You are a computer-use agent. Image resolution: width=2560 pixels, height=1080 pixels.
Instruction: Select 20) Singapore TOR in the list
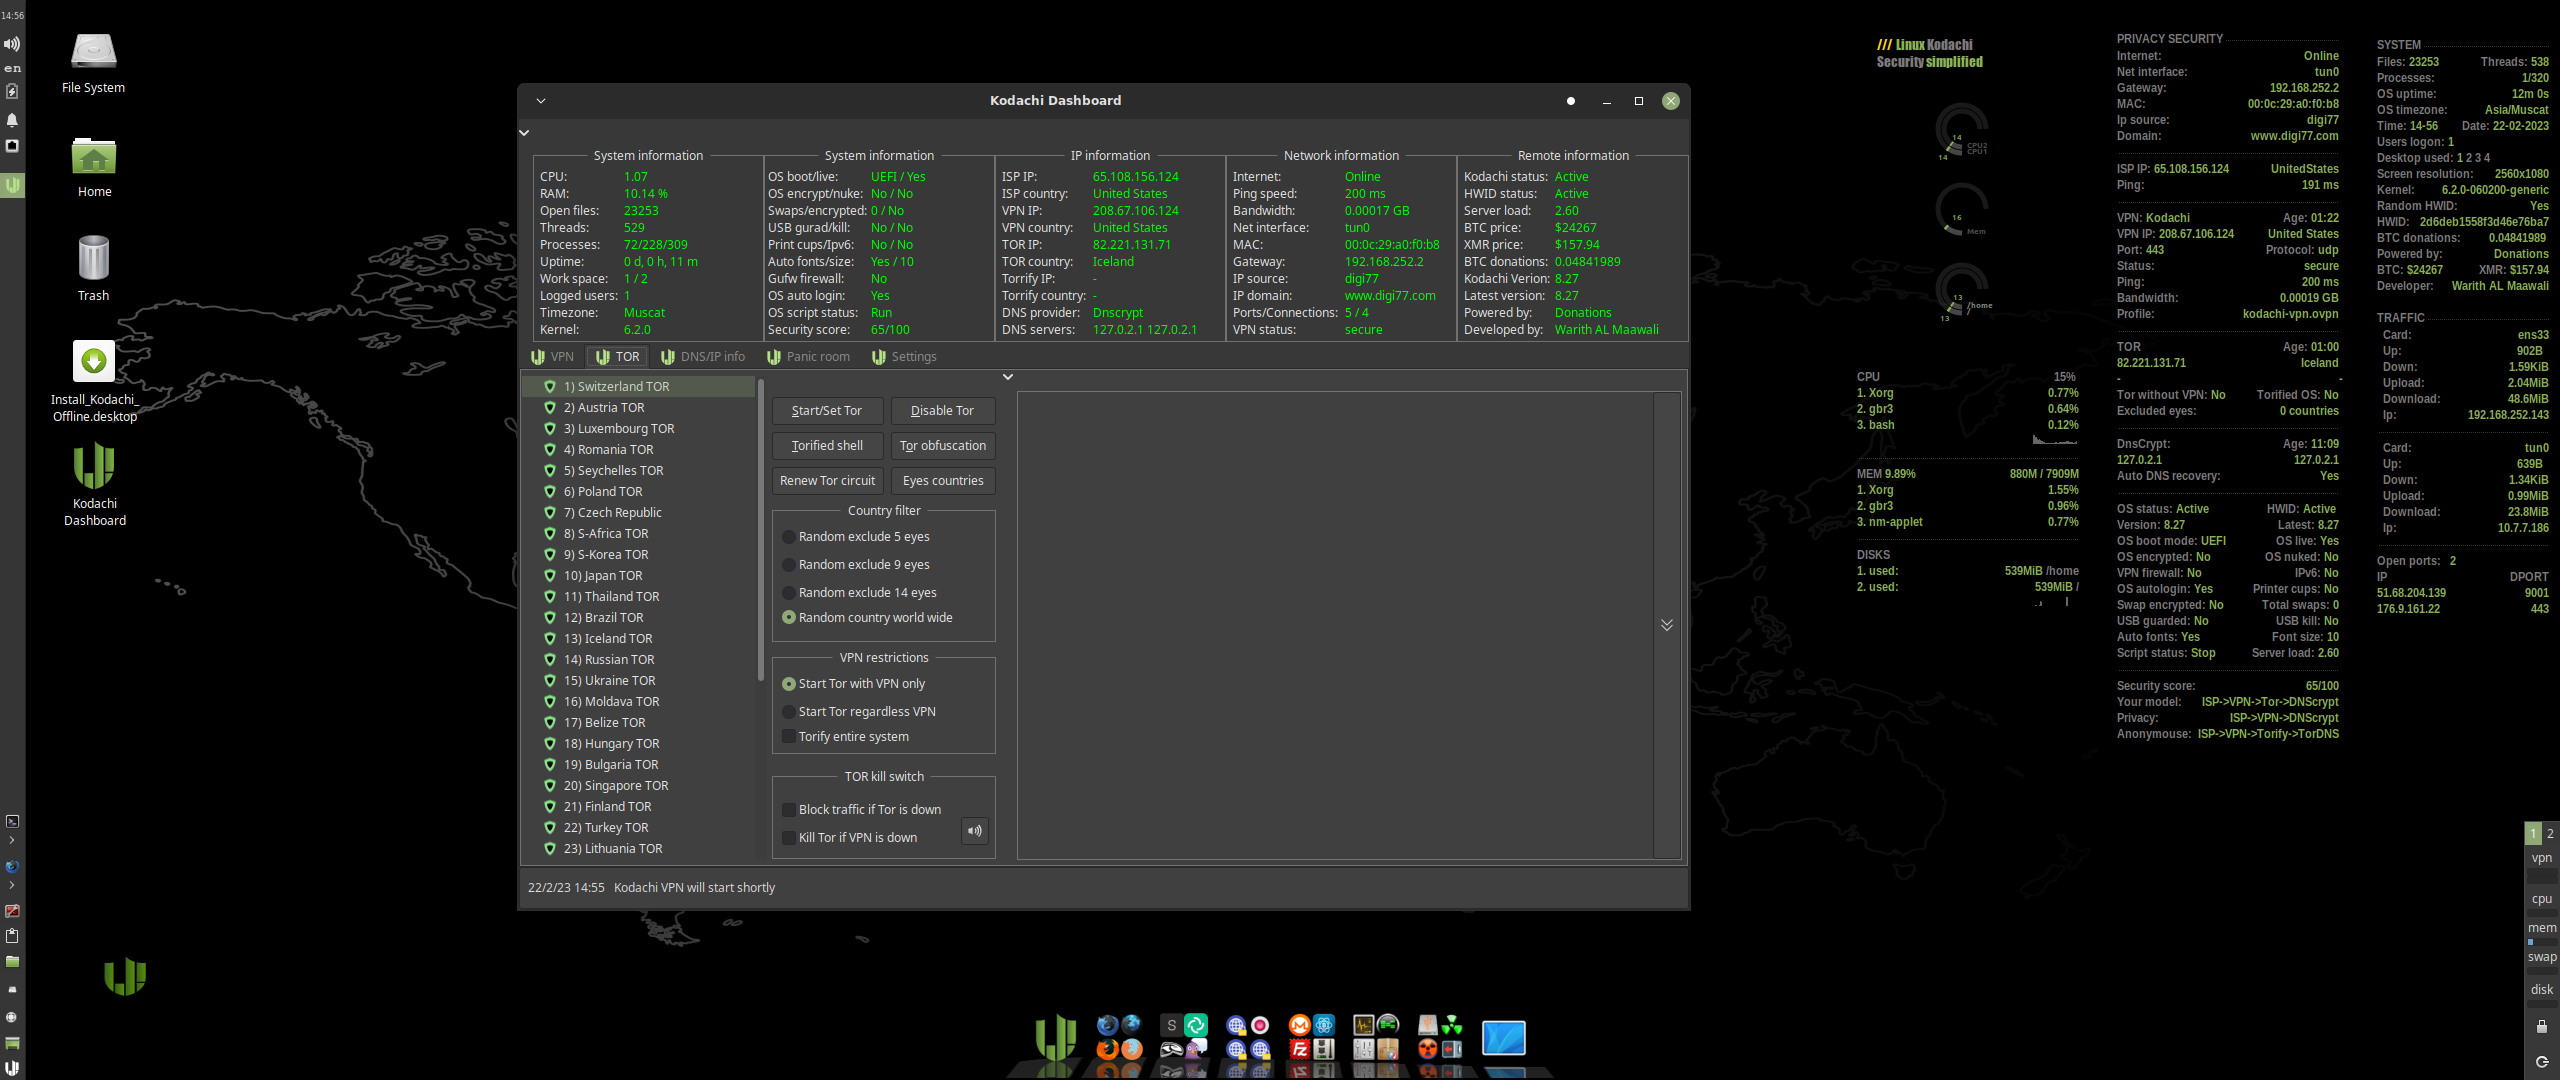[638, 786]
